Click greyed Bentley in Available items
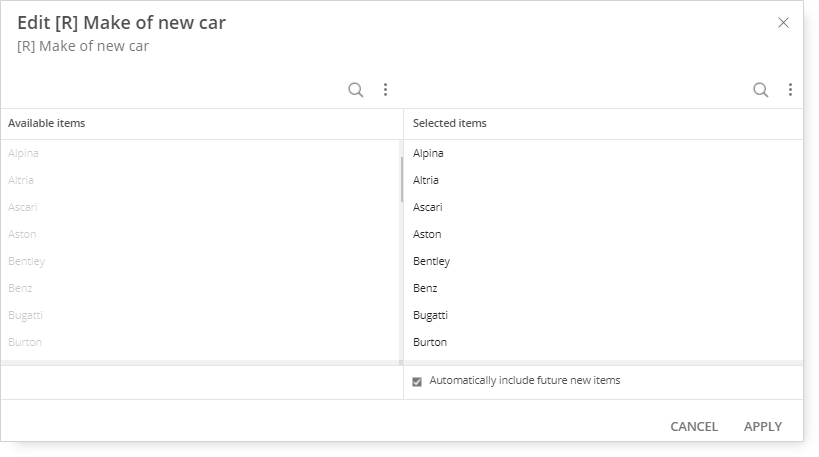Image resolution: width=819 pixels, height=457 pixels. [27, 261]
